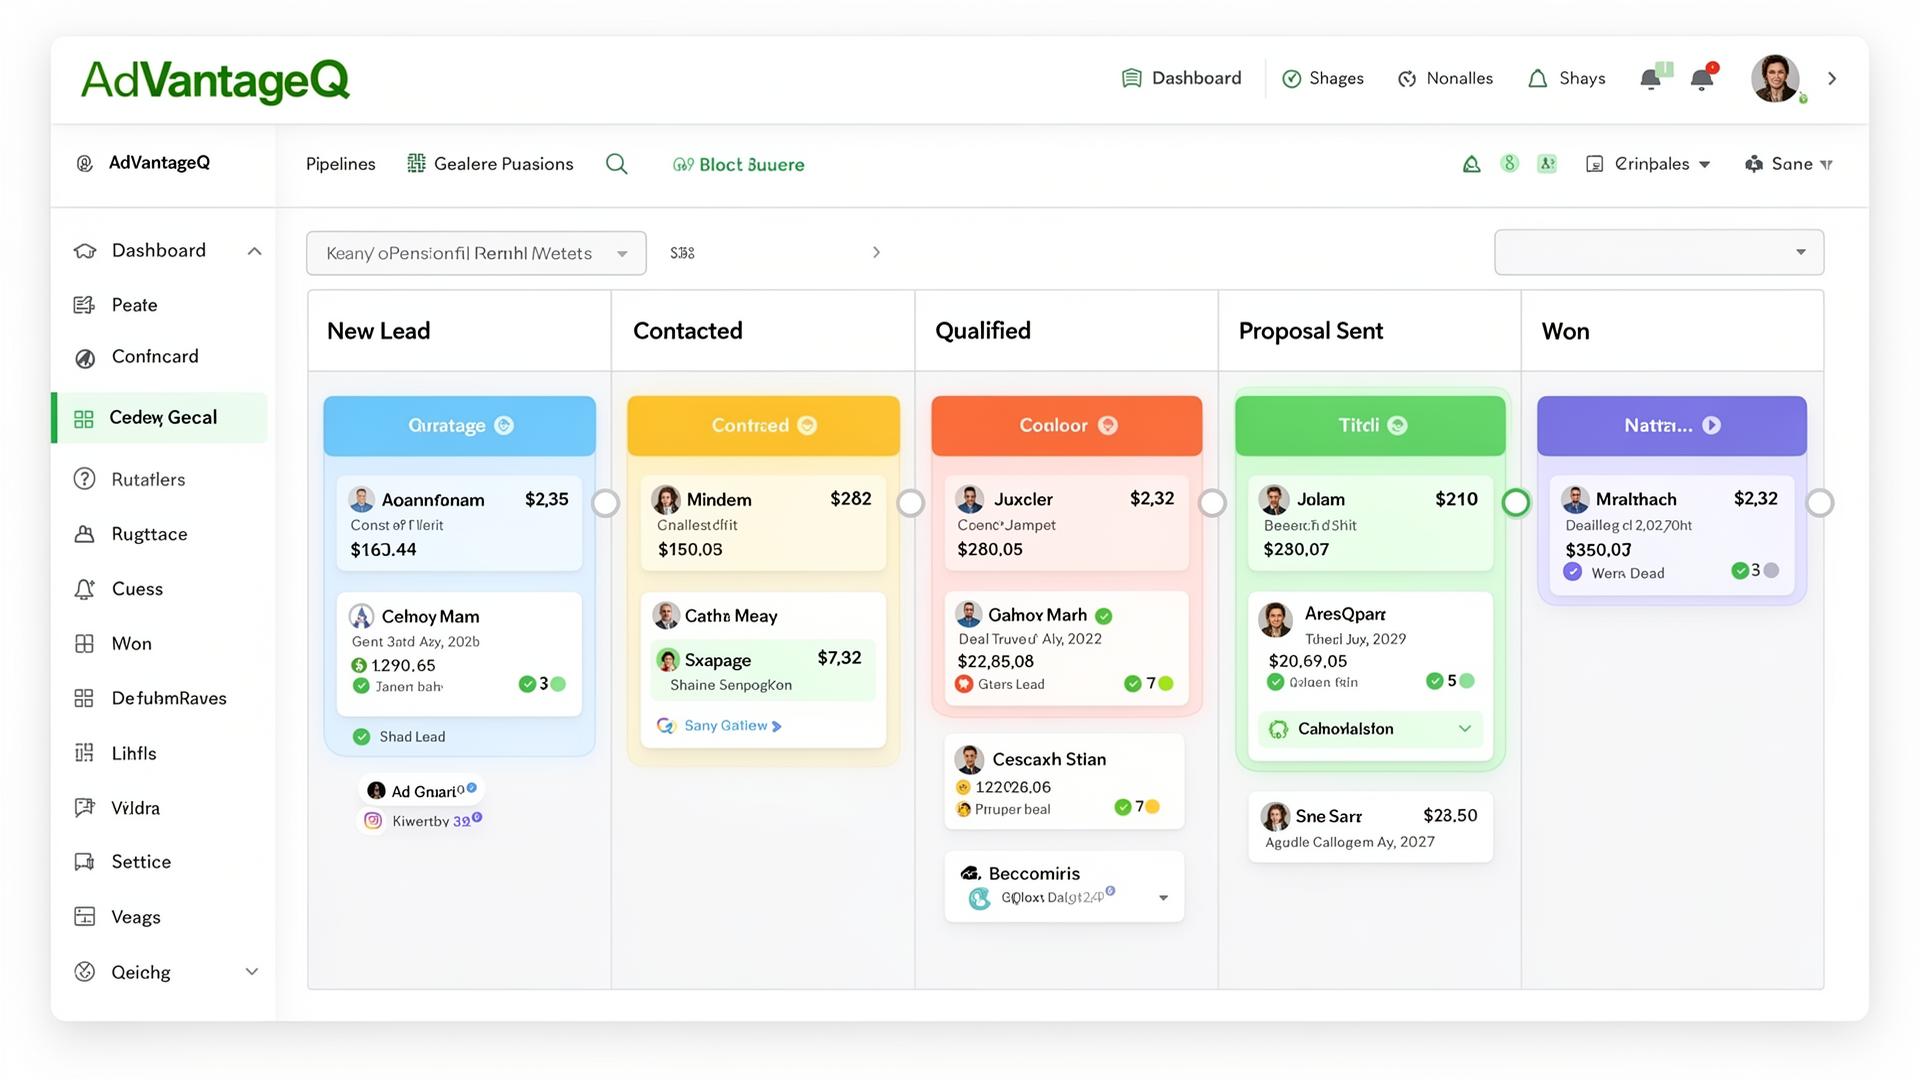The image size is (1920, 1080).
Task: Click the blue Quratage stage header
Action: pos(460,426)
